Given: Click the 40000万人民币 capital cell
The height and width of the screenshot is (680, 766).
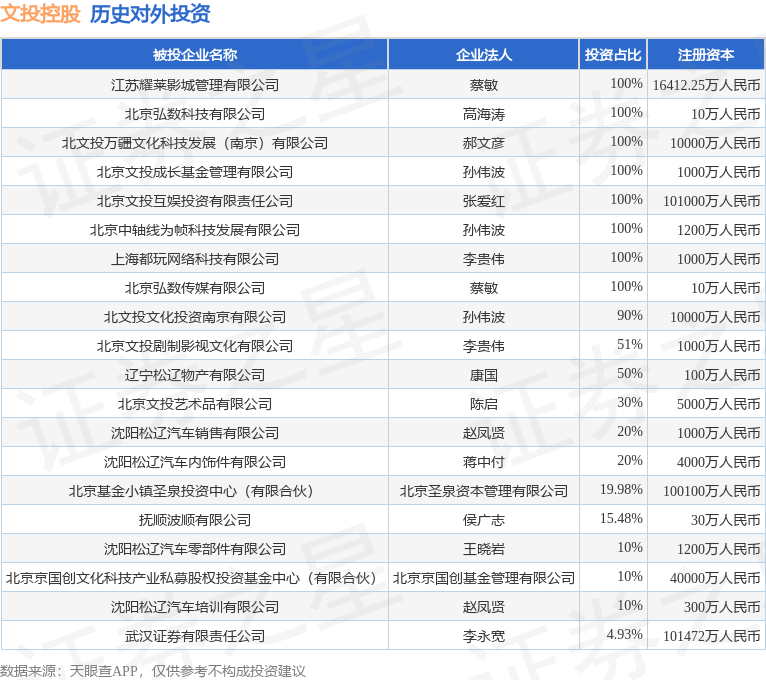Looking at the screenshot, I should point(706,578).
